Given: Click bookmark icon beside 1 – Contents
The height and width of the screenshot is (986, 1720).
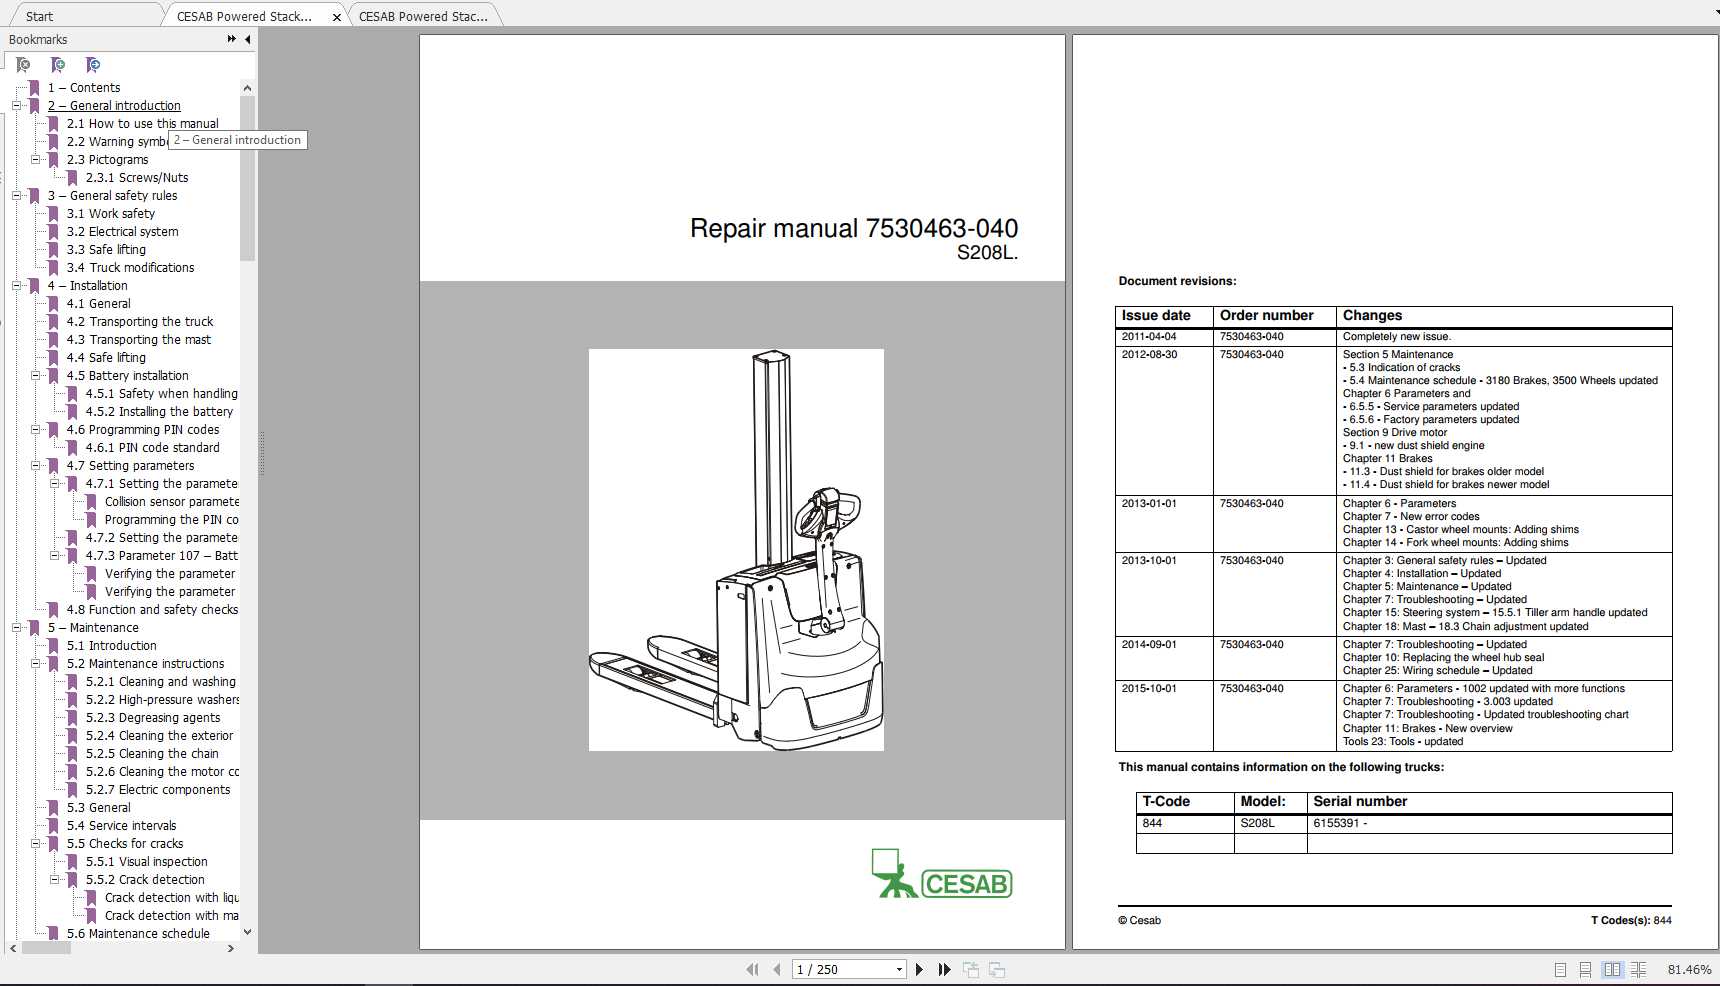Looking at the screenshot, I should pyautogui.click(x=34, y=88).
